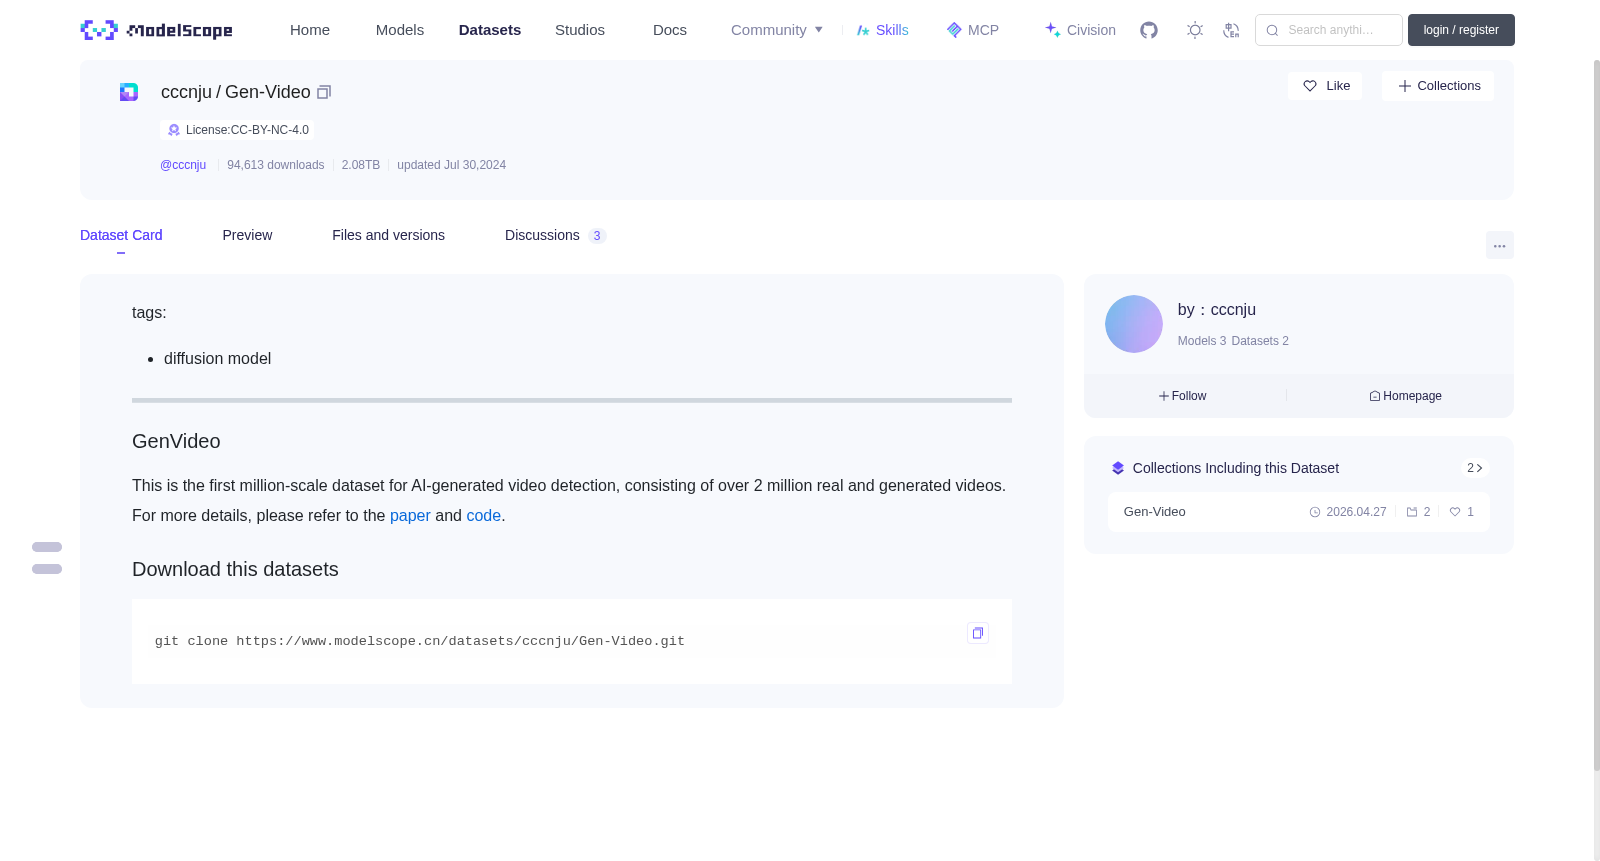Click the author's Datasets 2 count

(x=1260, y=341)
